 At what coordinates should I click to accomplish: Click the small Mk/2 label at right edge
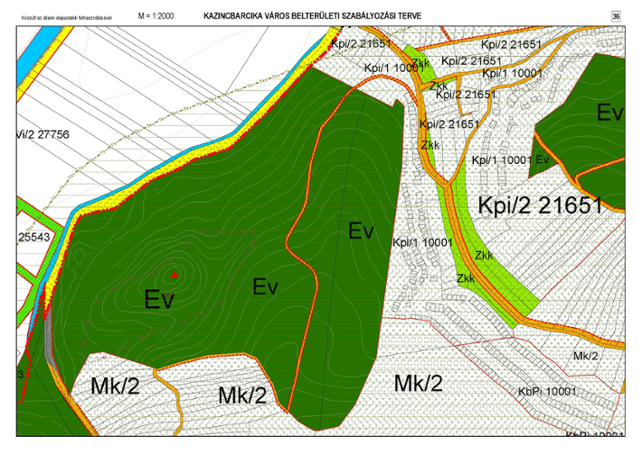pos(585,355)
